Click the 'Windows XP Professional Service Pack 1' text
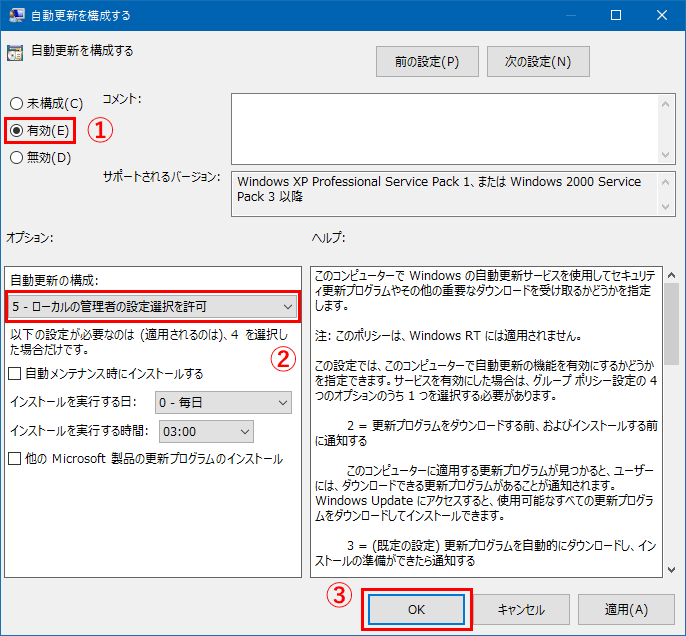Viewport: 686px width, 636px height. coord(353,182)
